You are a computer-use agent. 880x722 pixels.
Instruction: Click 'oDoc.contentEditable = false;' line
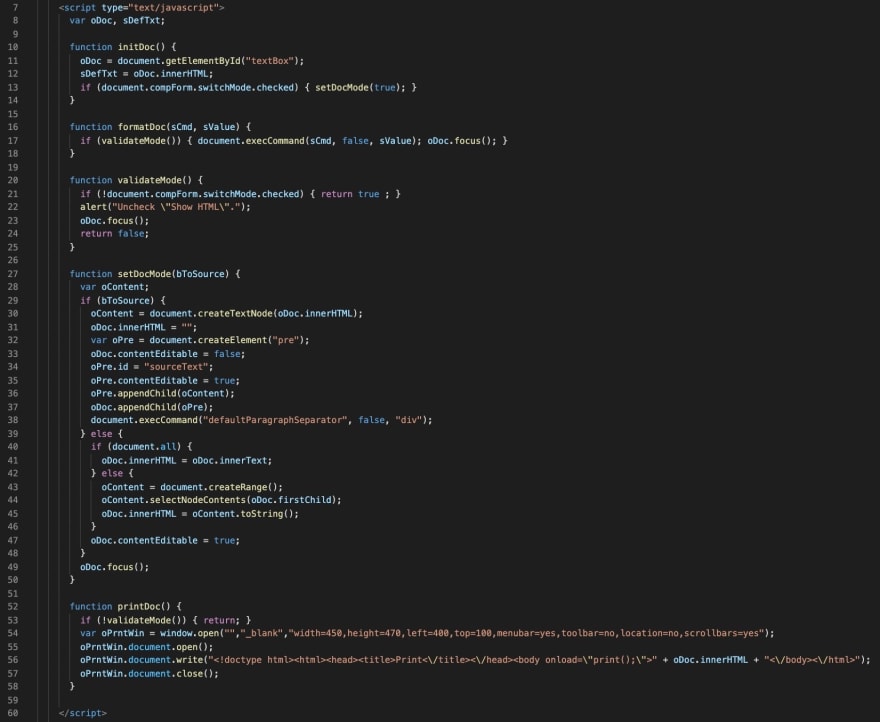(x=168, y=354)
